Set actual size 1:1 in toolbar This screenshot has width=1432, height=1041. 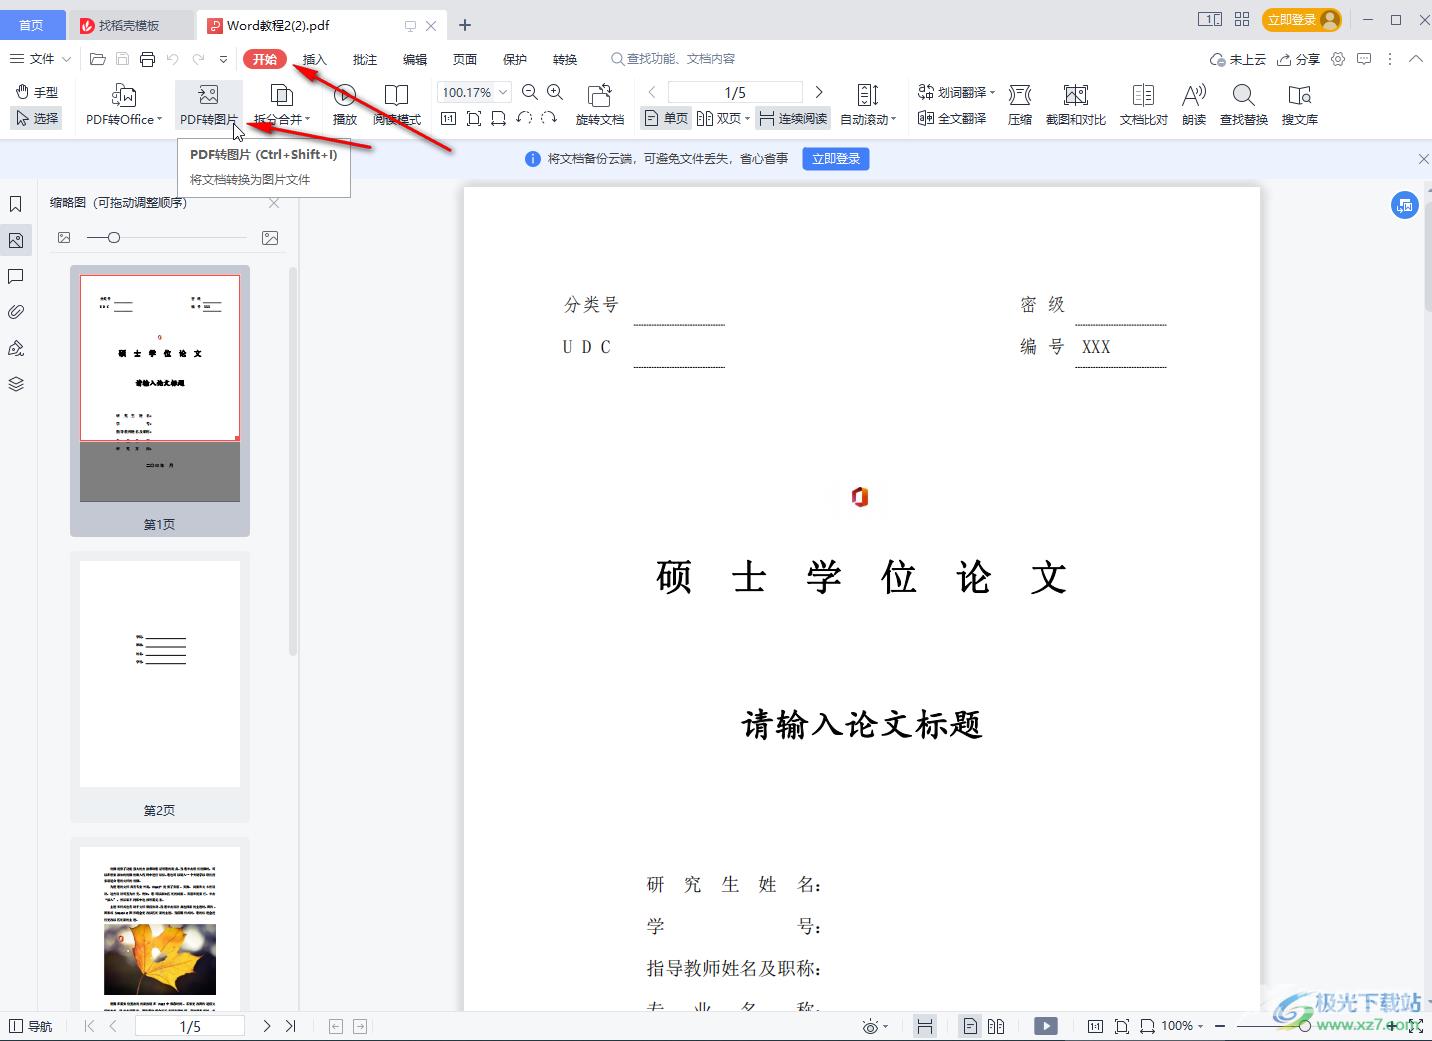pos(448,118)
